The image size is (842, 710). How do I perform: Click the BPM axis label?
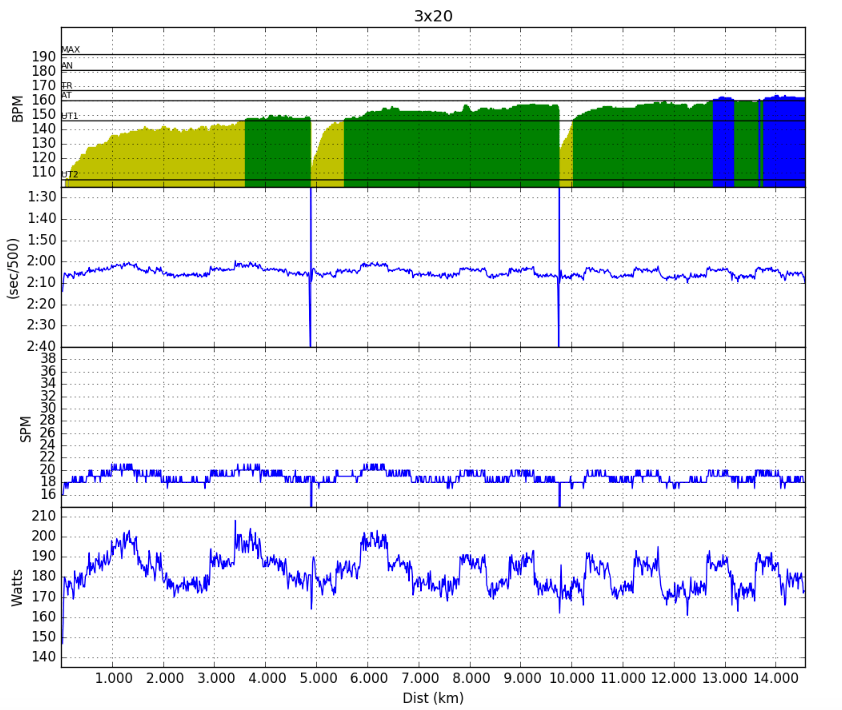point(18,108)
